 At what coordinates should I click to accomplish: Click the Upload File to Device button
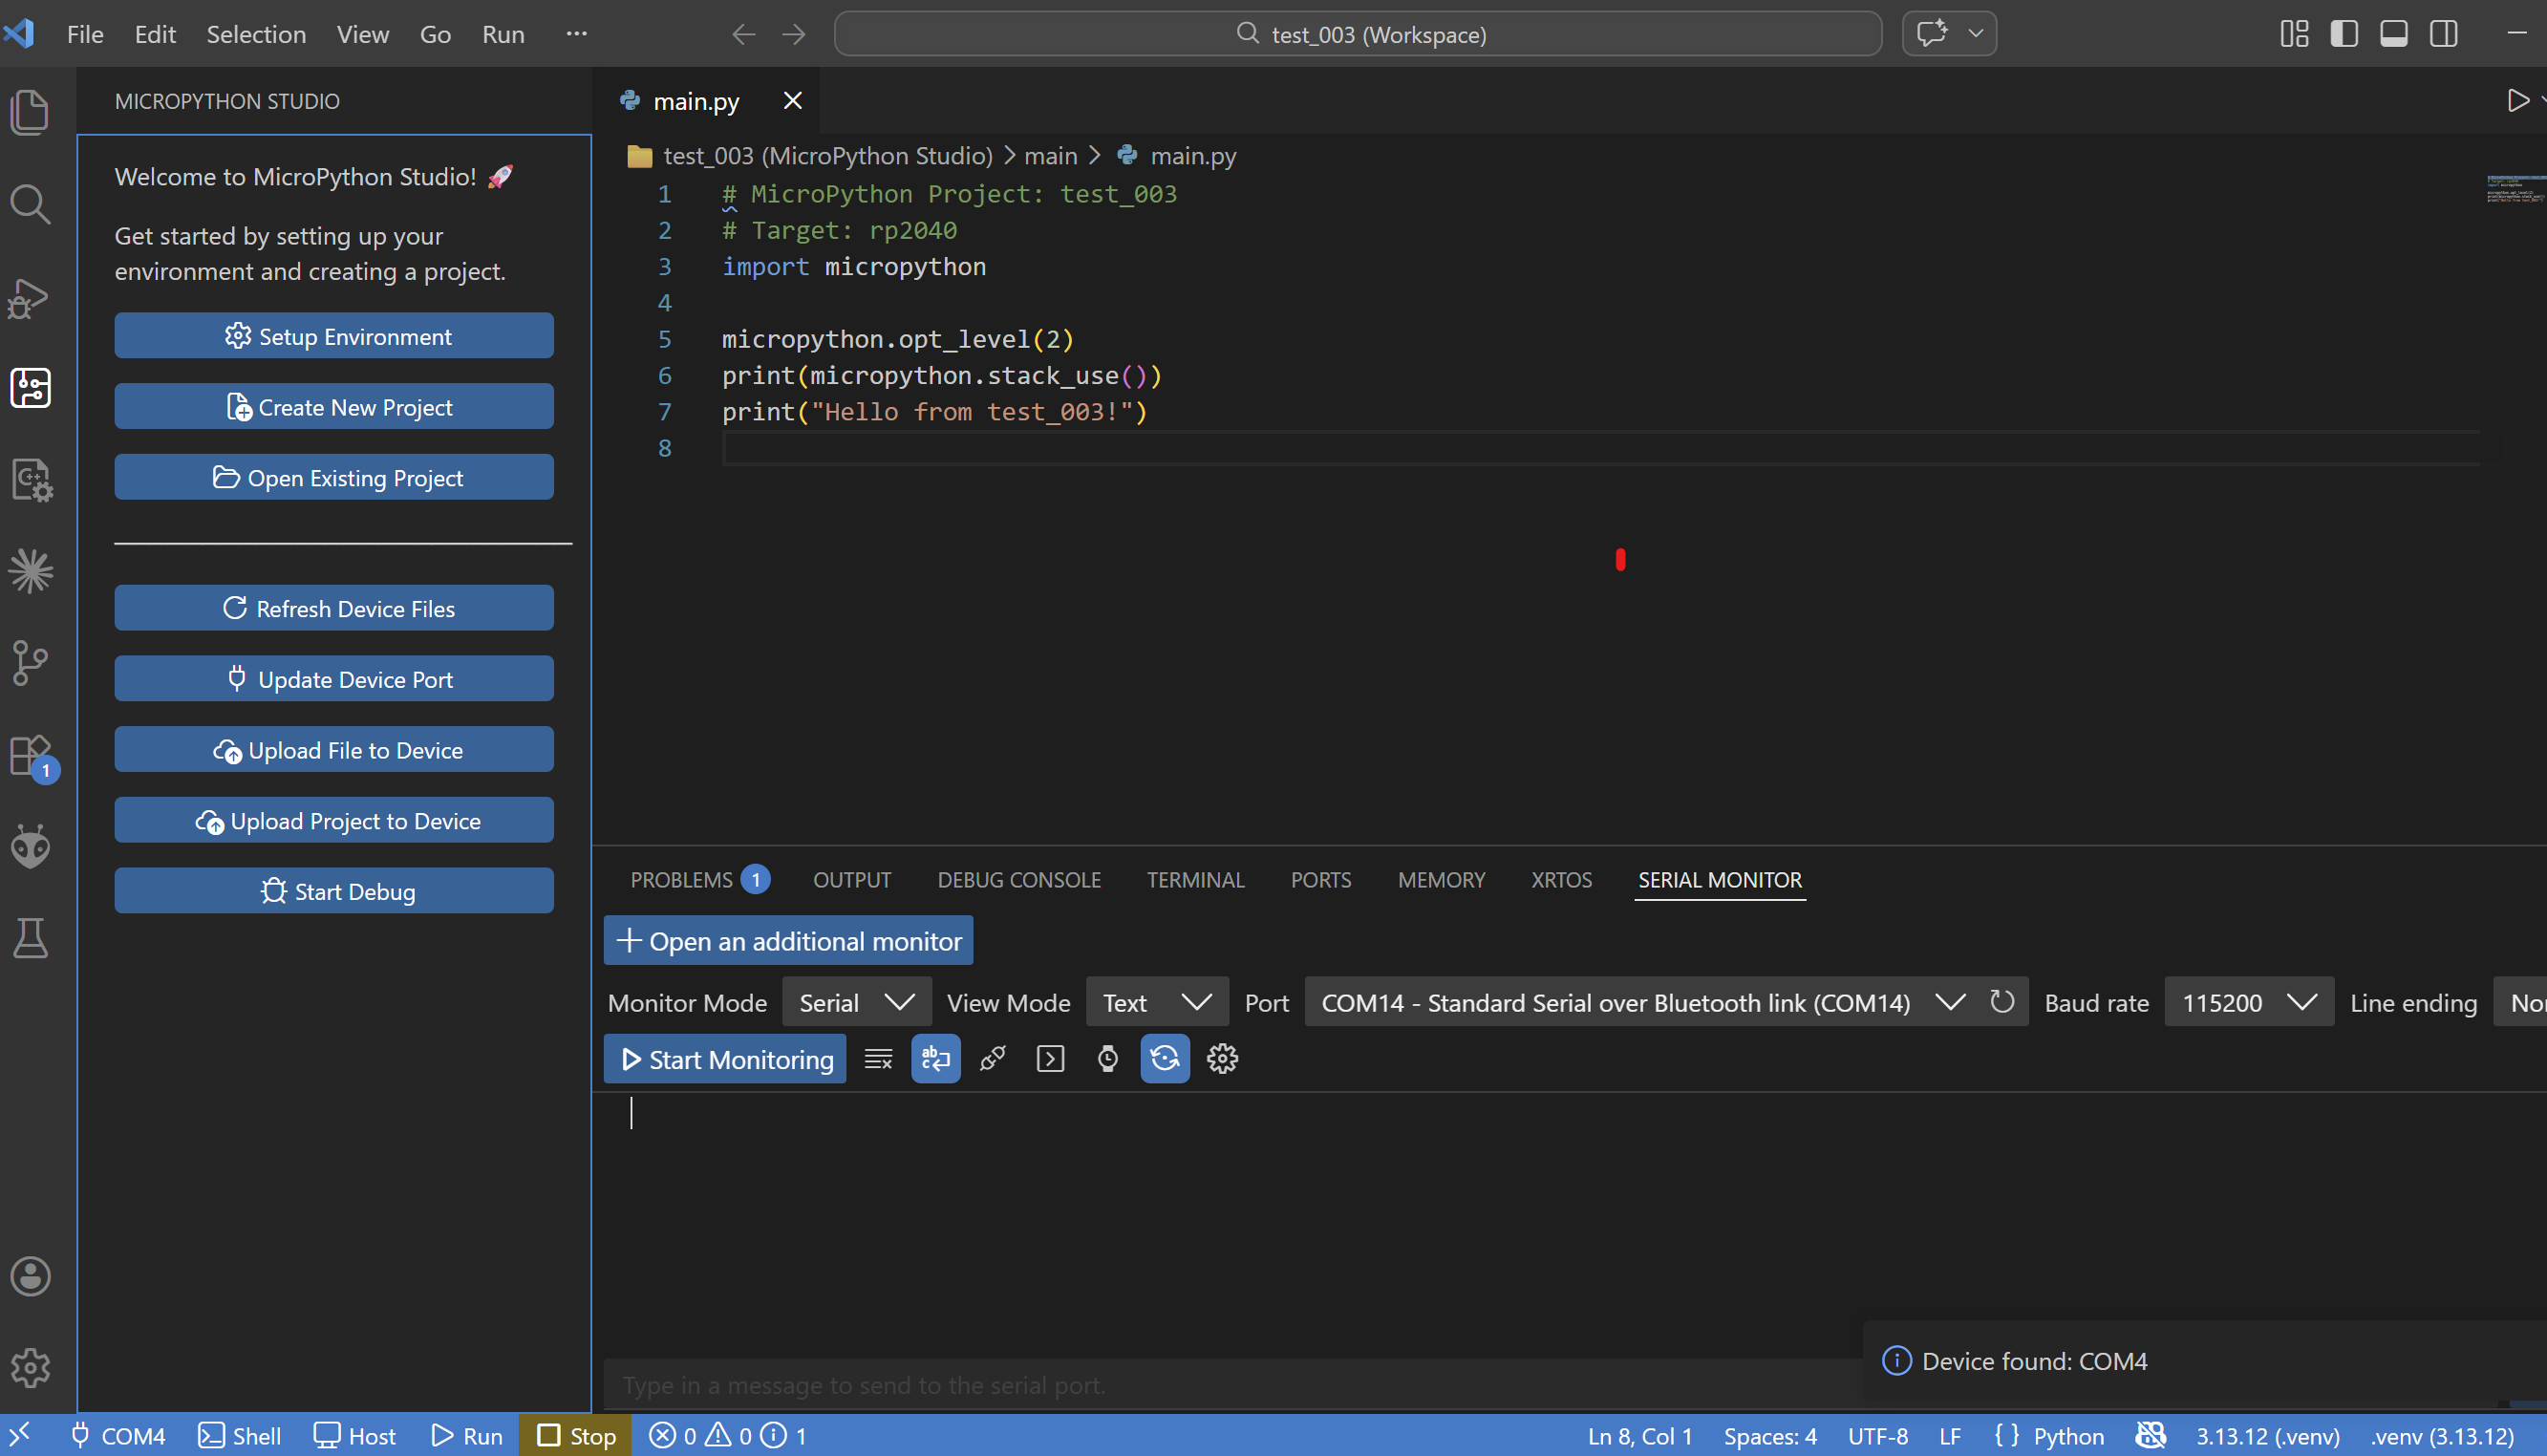coord(334,750)
